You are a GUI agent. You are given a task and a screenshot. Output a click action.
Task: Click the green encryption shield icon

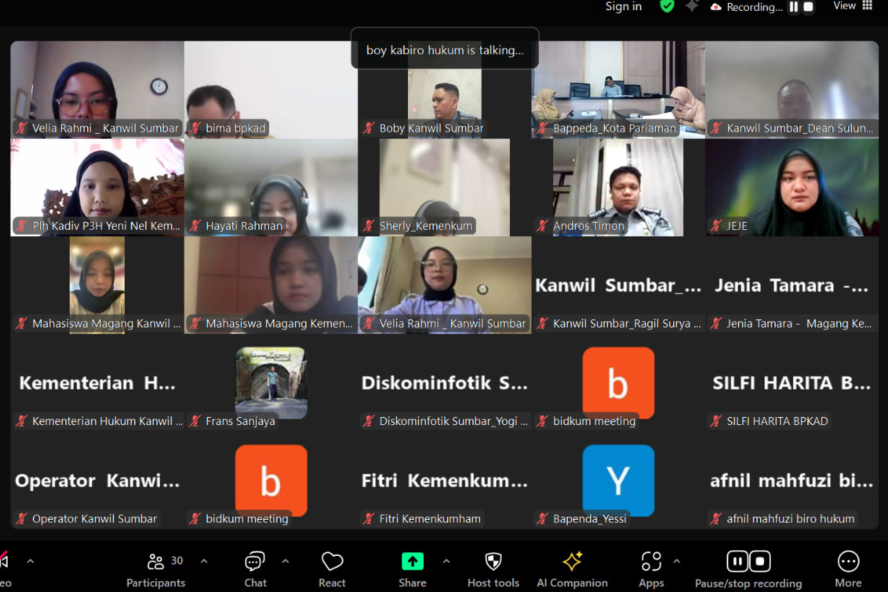667,6
